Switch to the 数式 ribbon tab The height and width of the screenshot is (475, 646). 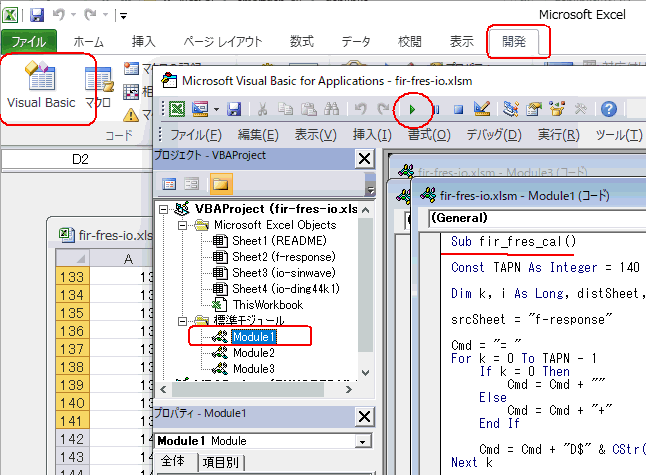pyautogui.click(x=302, y=42)
